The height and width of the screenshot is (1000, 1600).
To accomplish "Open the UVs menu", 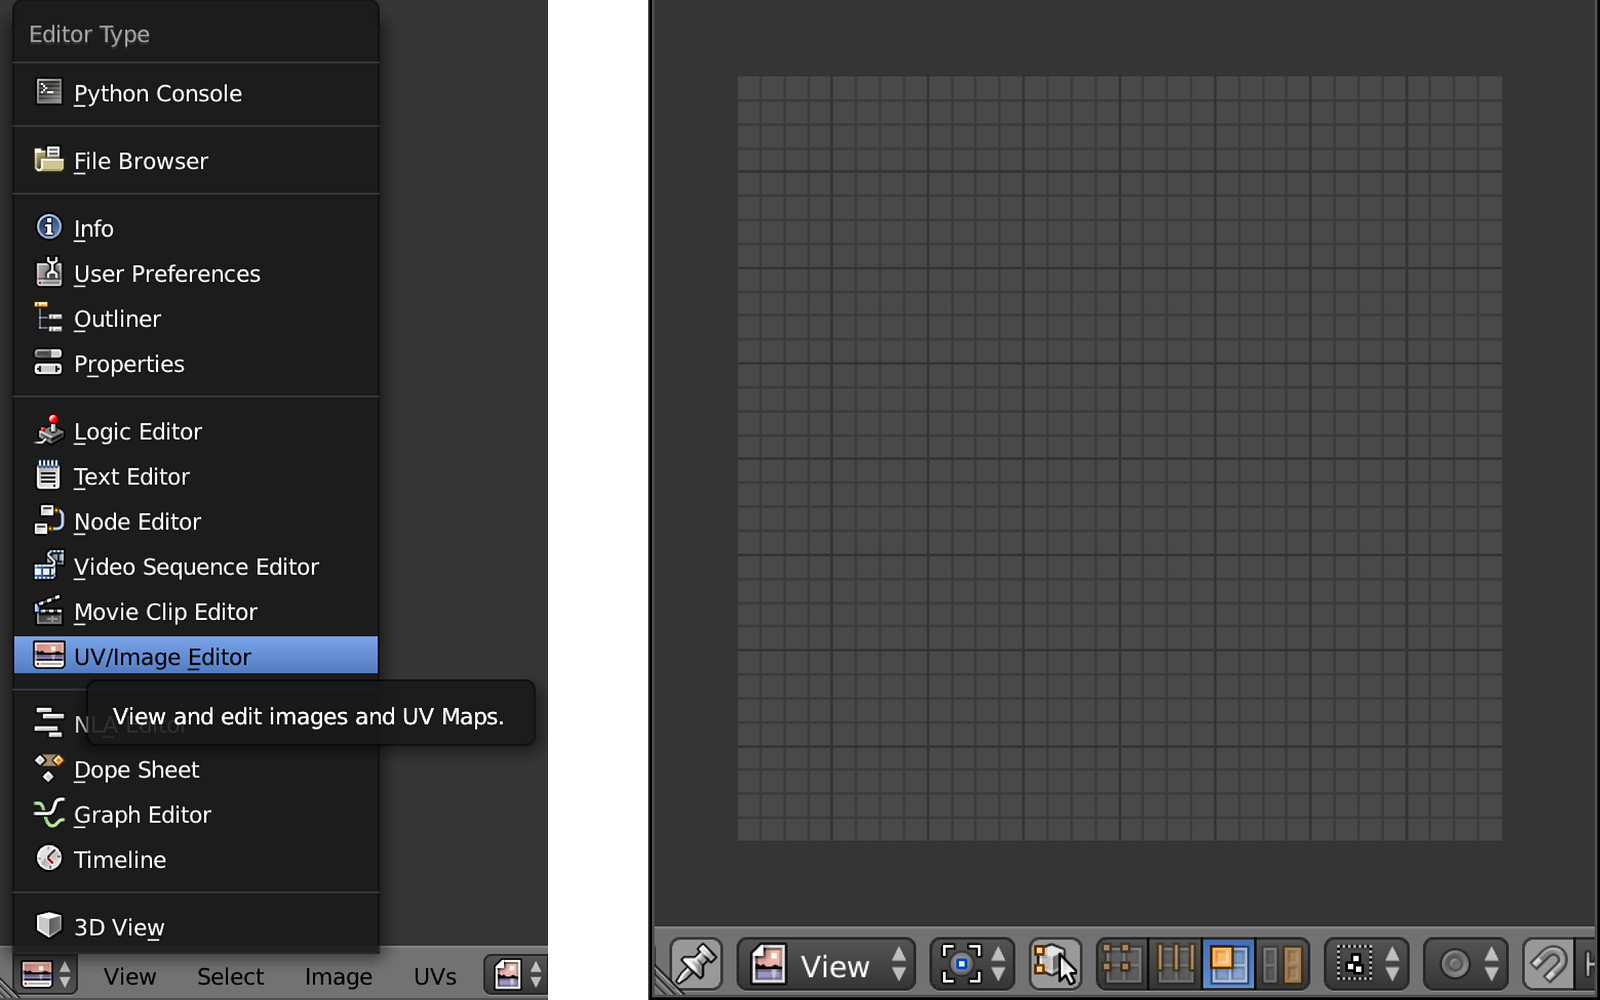I will (435, 976).
